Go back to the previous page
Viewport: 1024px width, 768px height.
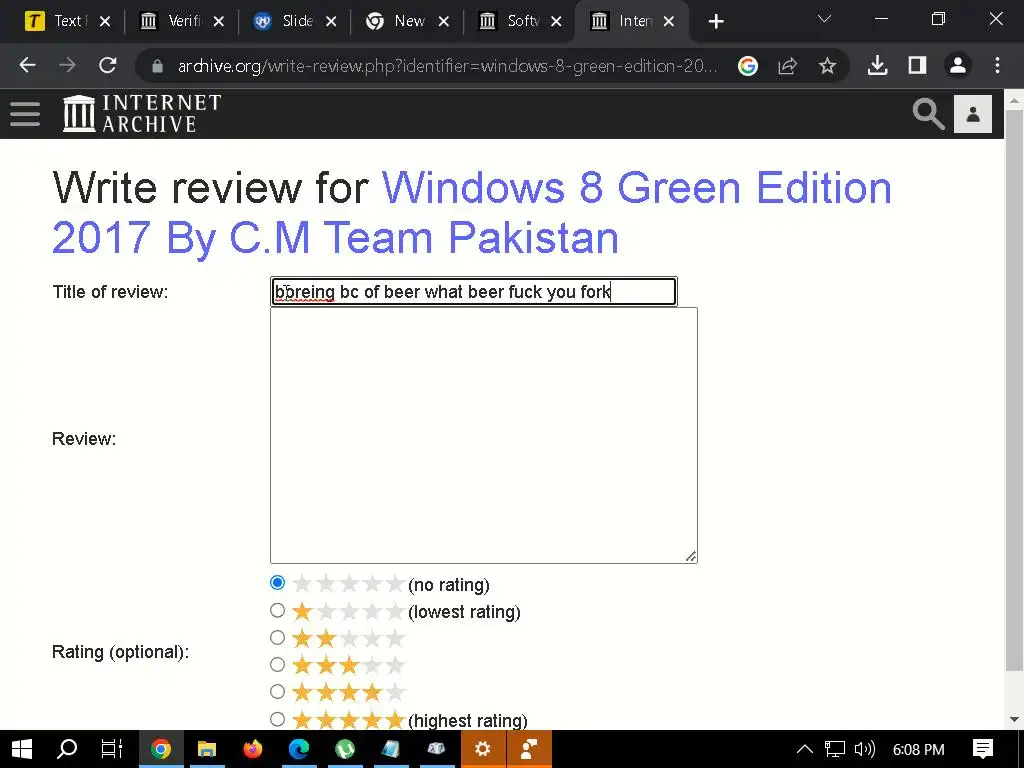(27, 65)
